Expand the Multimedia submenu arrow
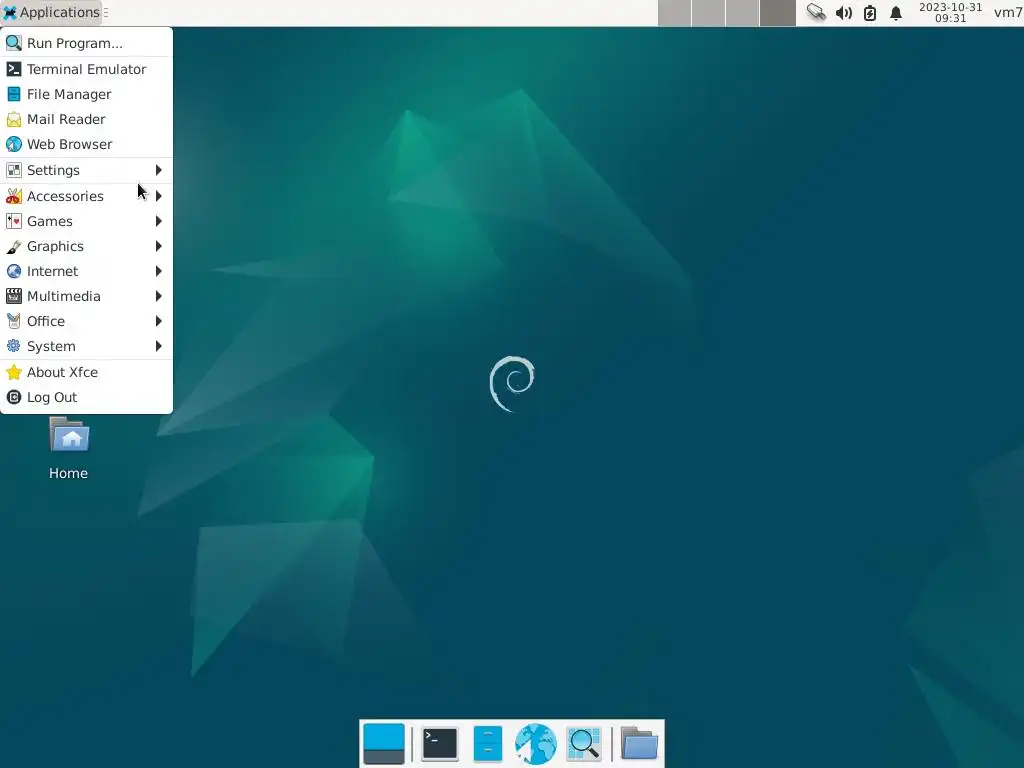Image resolution: width=1024 pixels, height=768 pixels. click(x=159, y=296)
